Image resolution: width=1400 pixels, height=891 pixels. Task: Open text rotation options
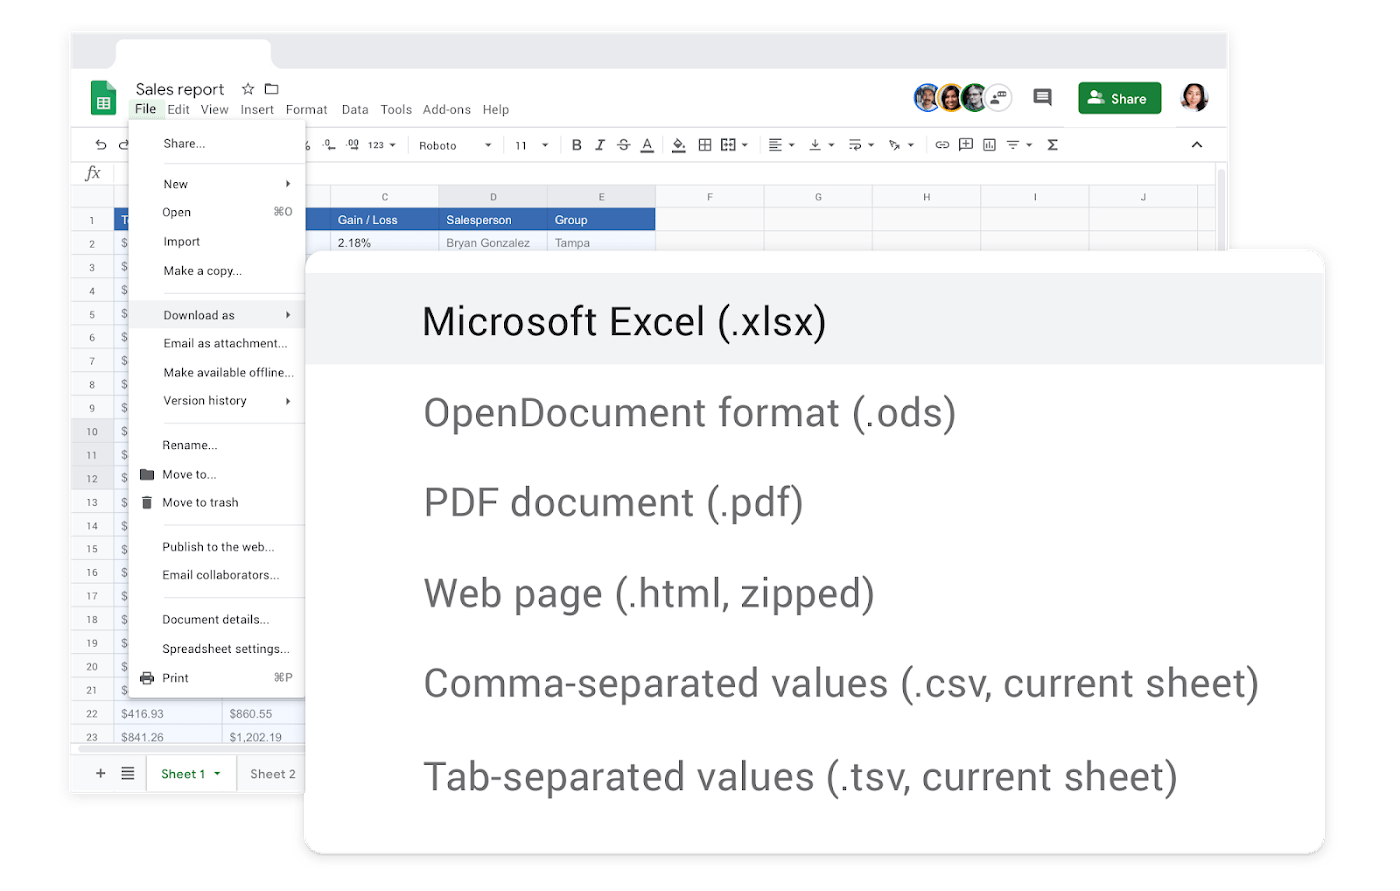(901, 145)
